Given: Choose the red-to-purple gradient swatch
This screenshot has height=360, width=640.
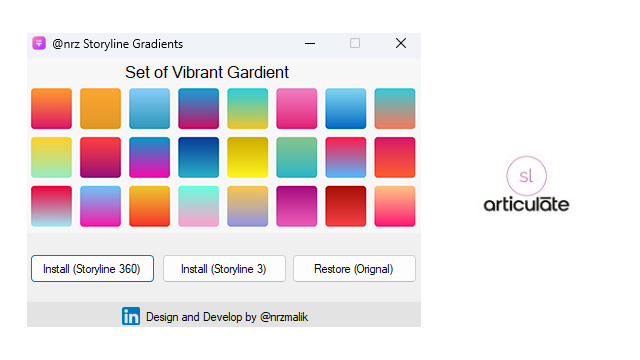Looking at the screenshot, I should click(100, 158).
